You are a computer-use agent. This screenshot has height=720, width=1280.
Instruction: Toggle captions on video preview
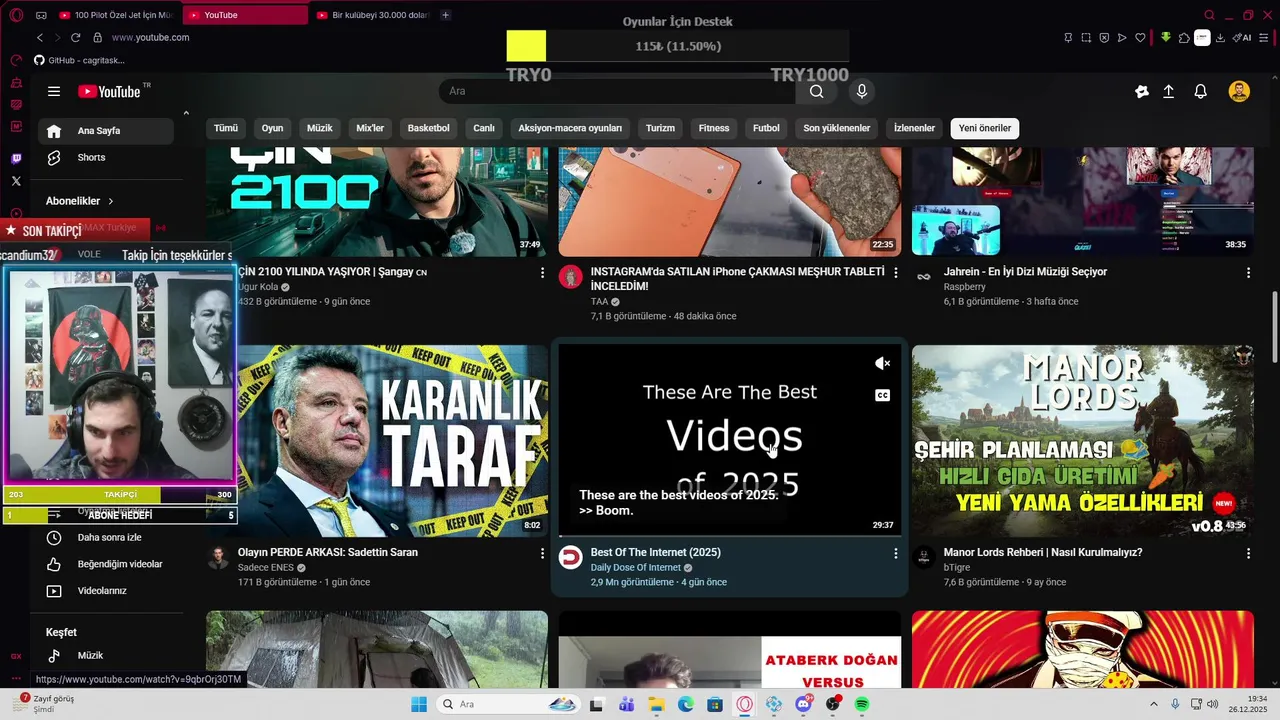882,396
